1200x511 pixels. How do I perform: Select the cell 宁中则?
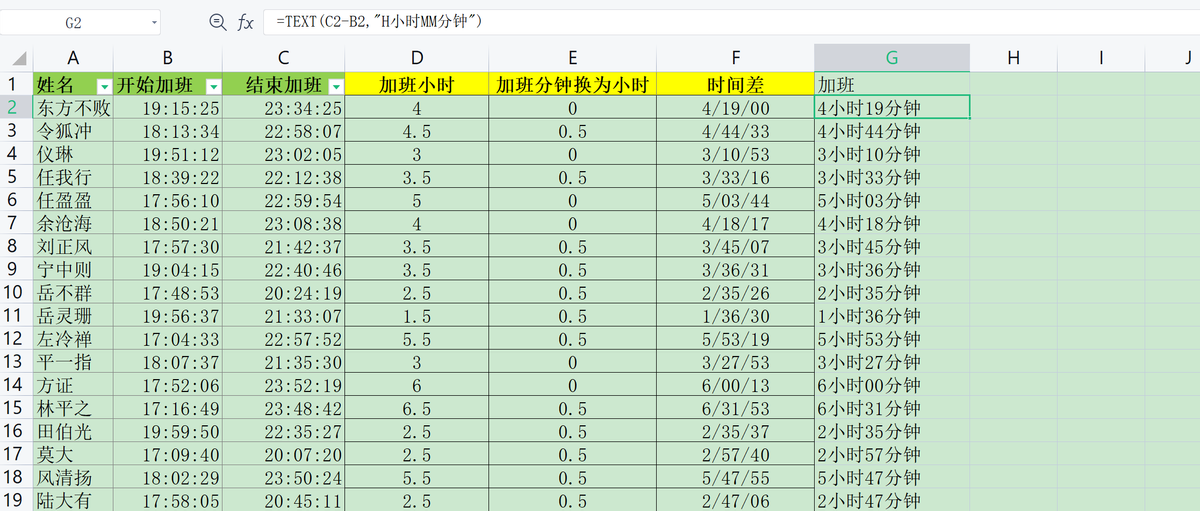(x=73, y=269)
